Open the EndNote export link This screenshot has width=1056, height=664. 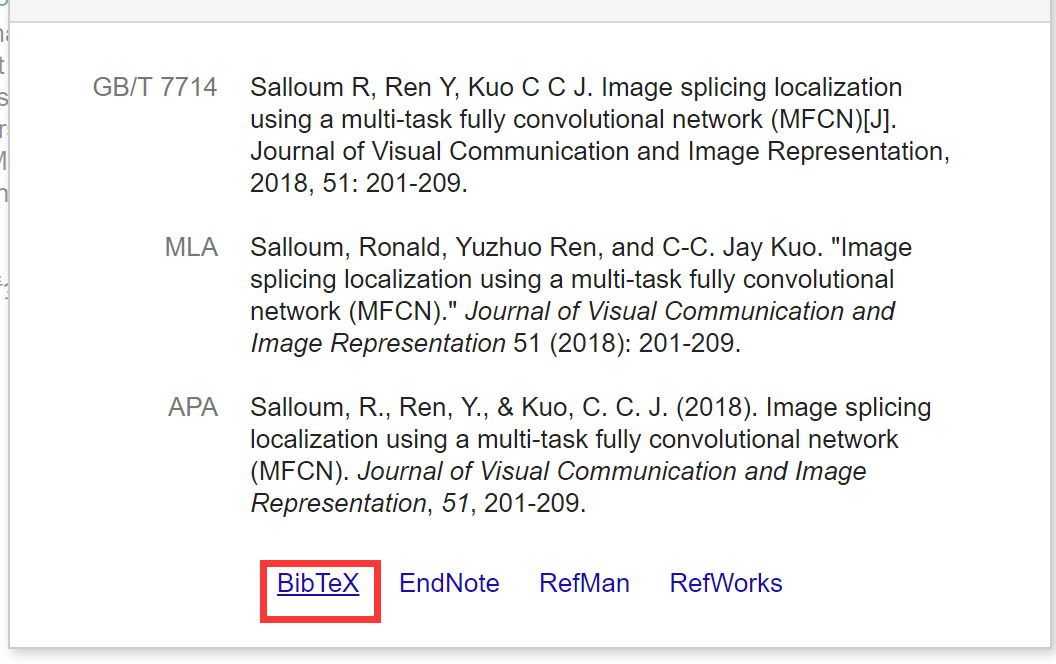pyautogui.click(x=449, y=583)
